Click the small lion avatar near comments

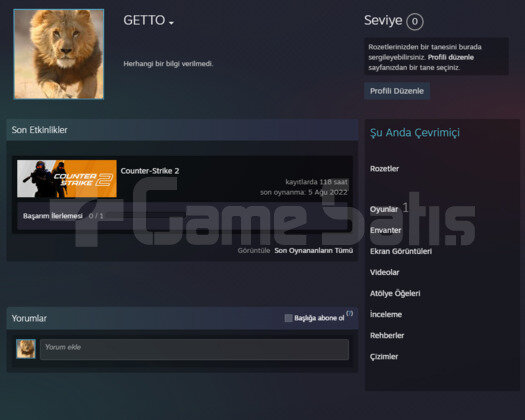tap(26, 349)
